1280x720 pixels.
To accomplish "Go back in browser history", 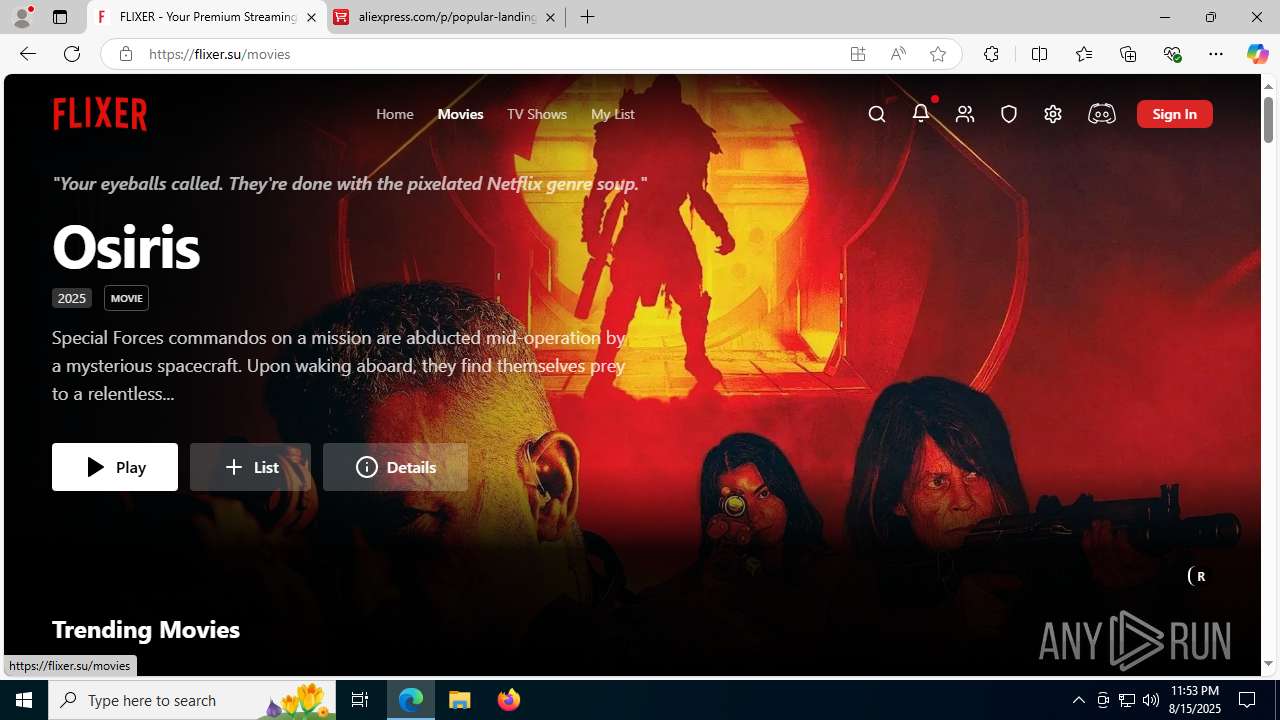I will 28,54.
